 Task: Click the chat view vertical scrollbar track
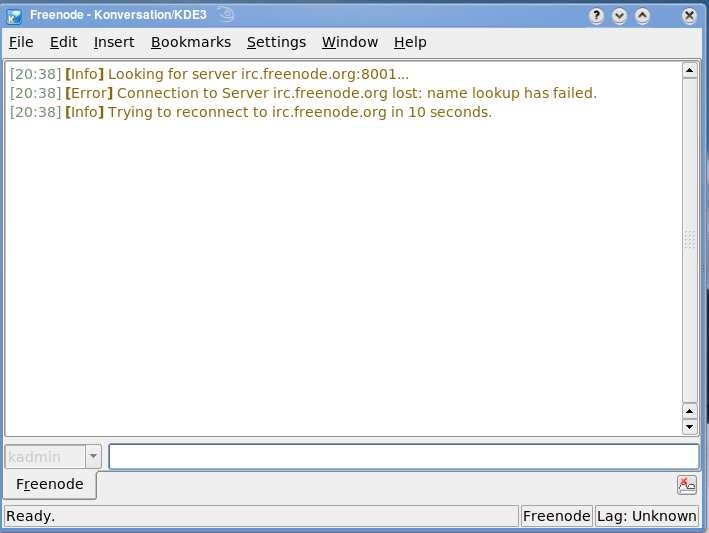(689, 241)
